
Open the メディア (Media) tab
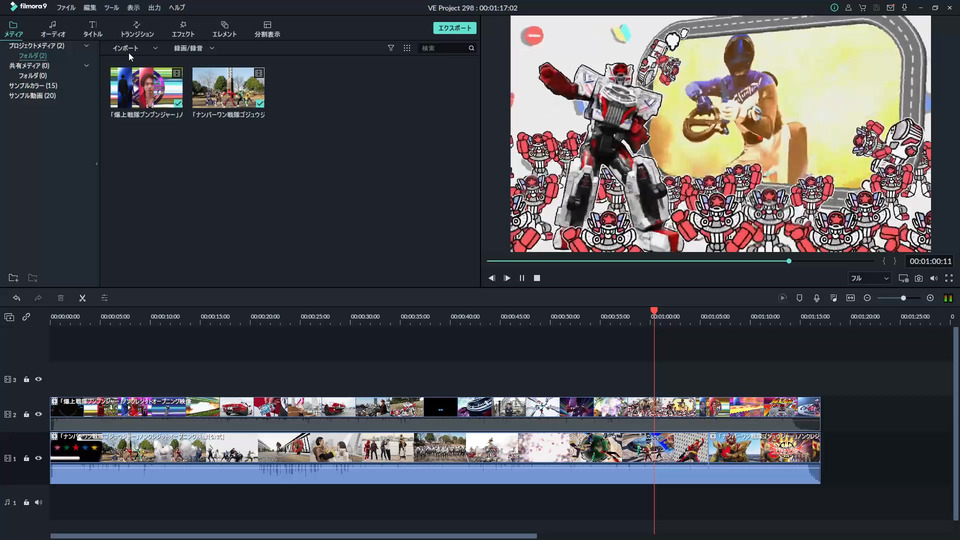13,29
